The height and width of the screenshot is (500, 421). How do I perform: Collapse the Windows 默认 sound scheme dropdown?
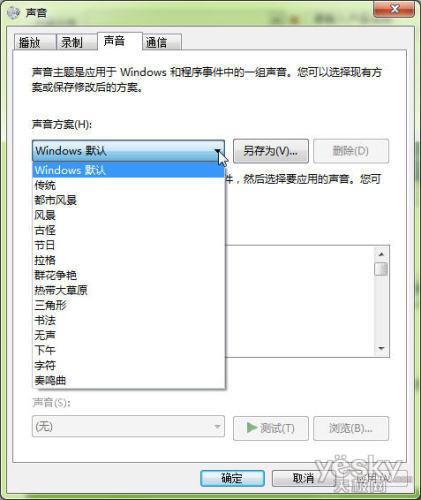click(128, 151)
